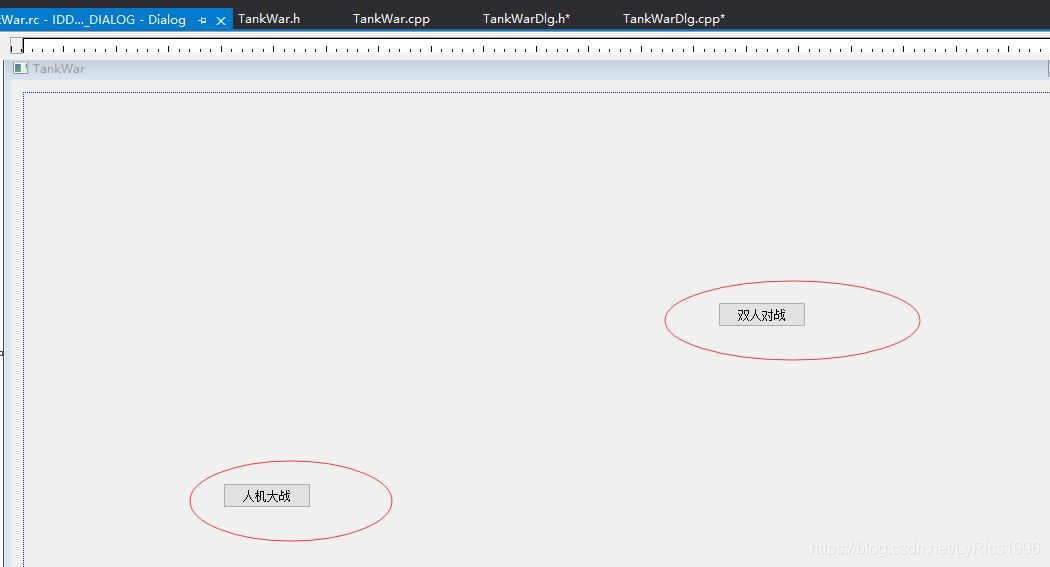Screen dimensions: 1050x567
Task: Open the TankWar.cpp tab
Action: (391, 19)
